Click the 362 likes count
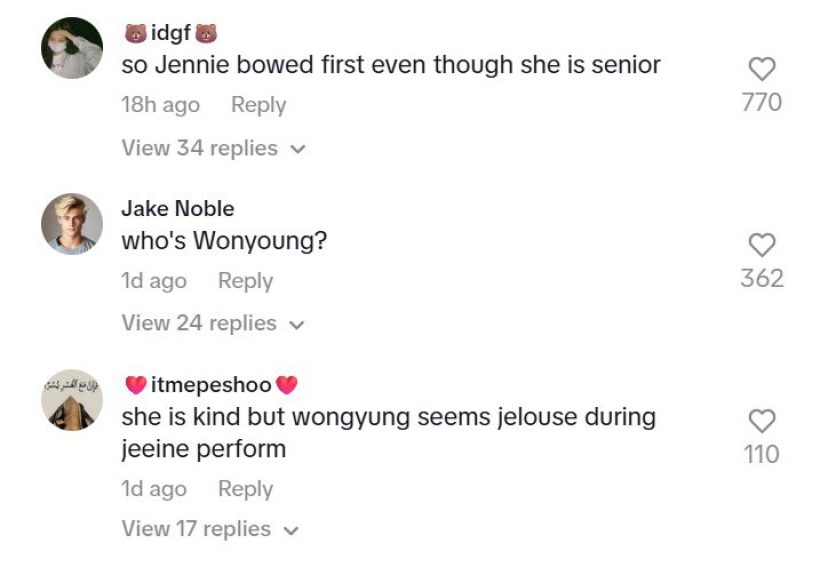 (x=762, y=278)
